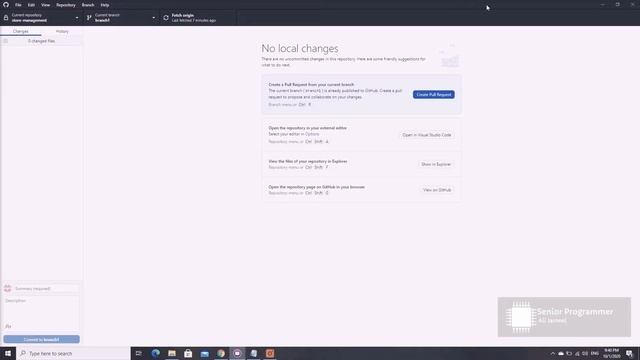640x360 pixels.
Task: Click the Commit to branch button
Action: point(41,339)
